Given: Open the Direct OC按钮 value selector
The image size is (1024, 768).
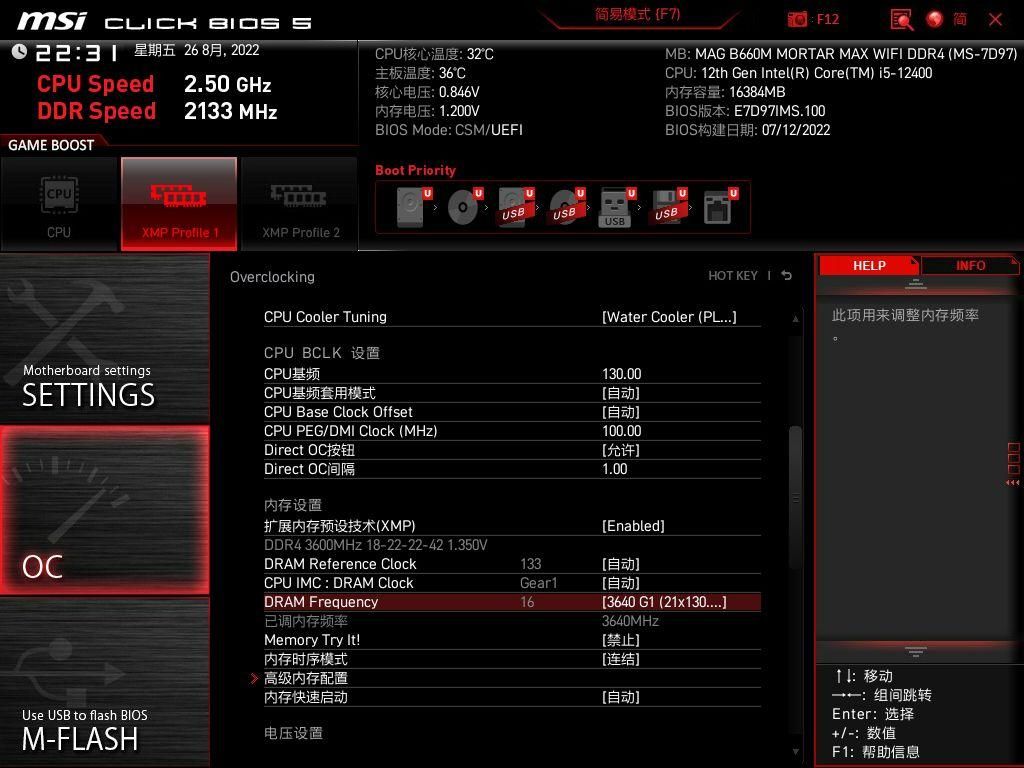Looking at the screenshot, I should [x=621, y=449].
